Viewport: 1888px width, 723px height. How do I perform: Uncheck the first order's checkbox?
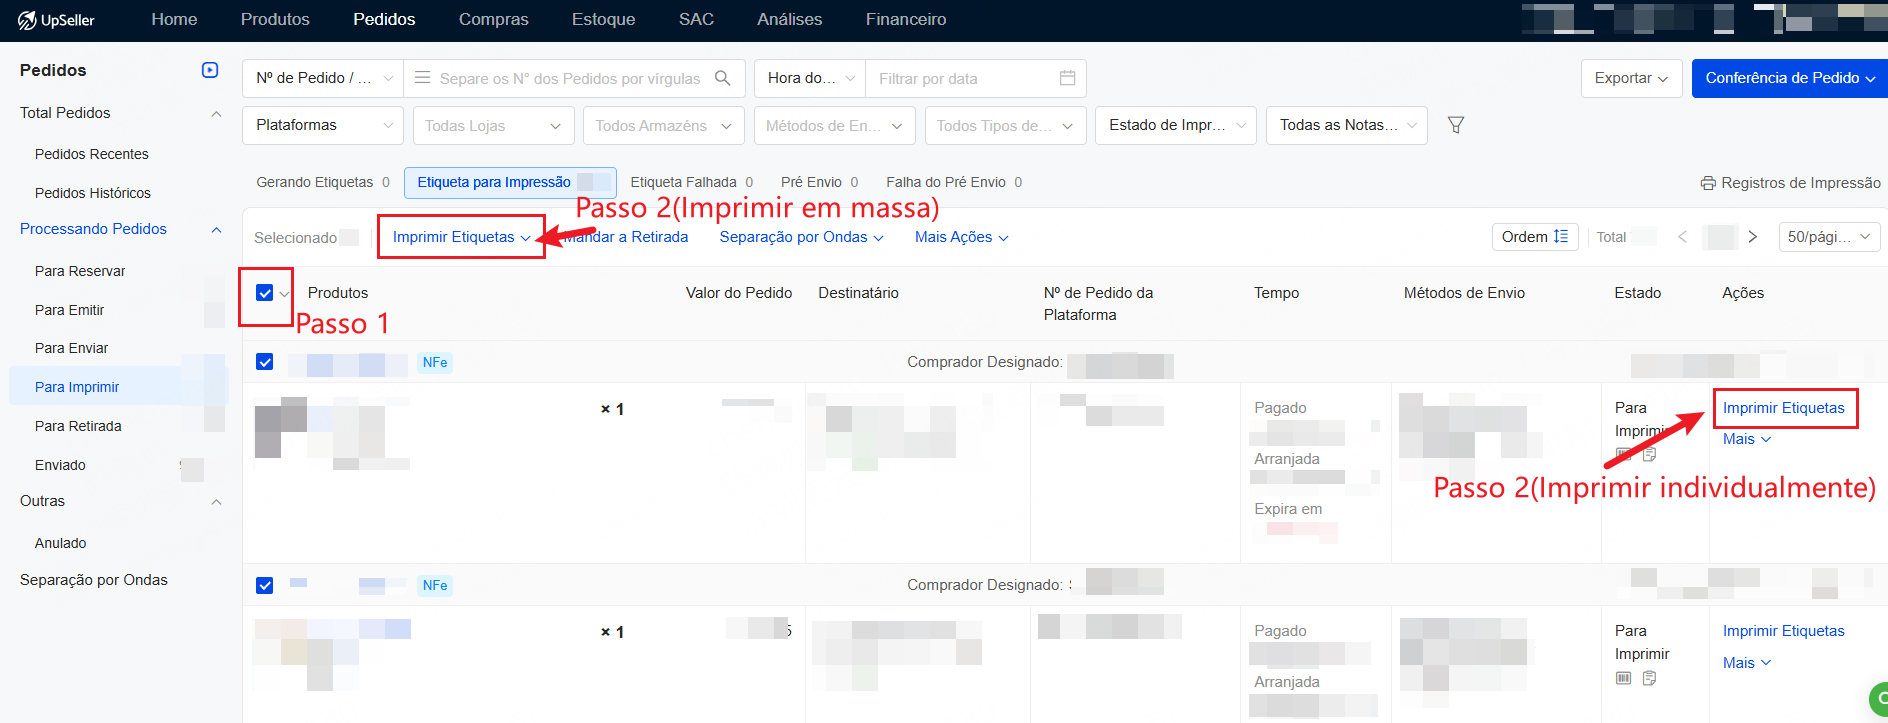[x=264, y=362]
